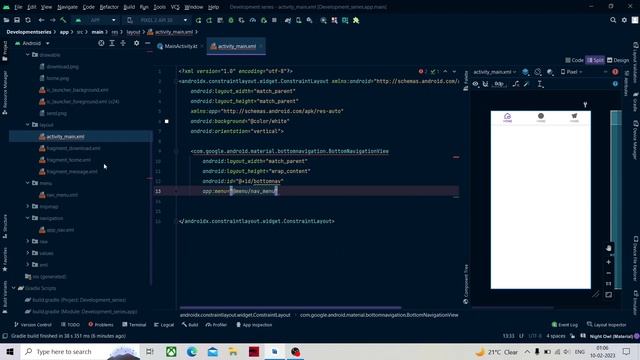Image resolution: width=640 pixels, height=360 pixels.
Task: Click the white color swatch in editor gutter
Action: (167, 121)
